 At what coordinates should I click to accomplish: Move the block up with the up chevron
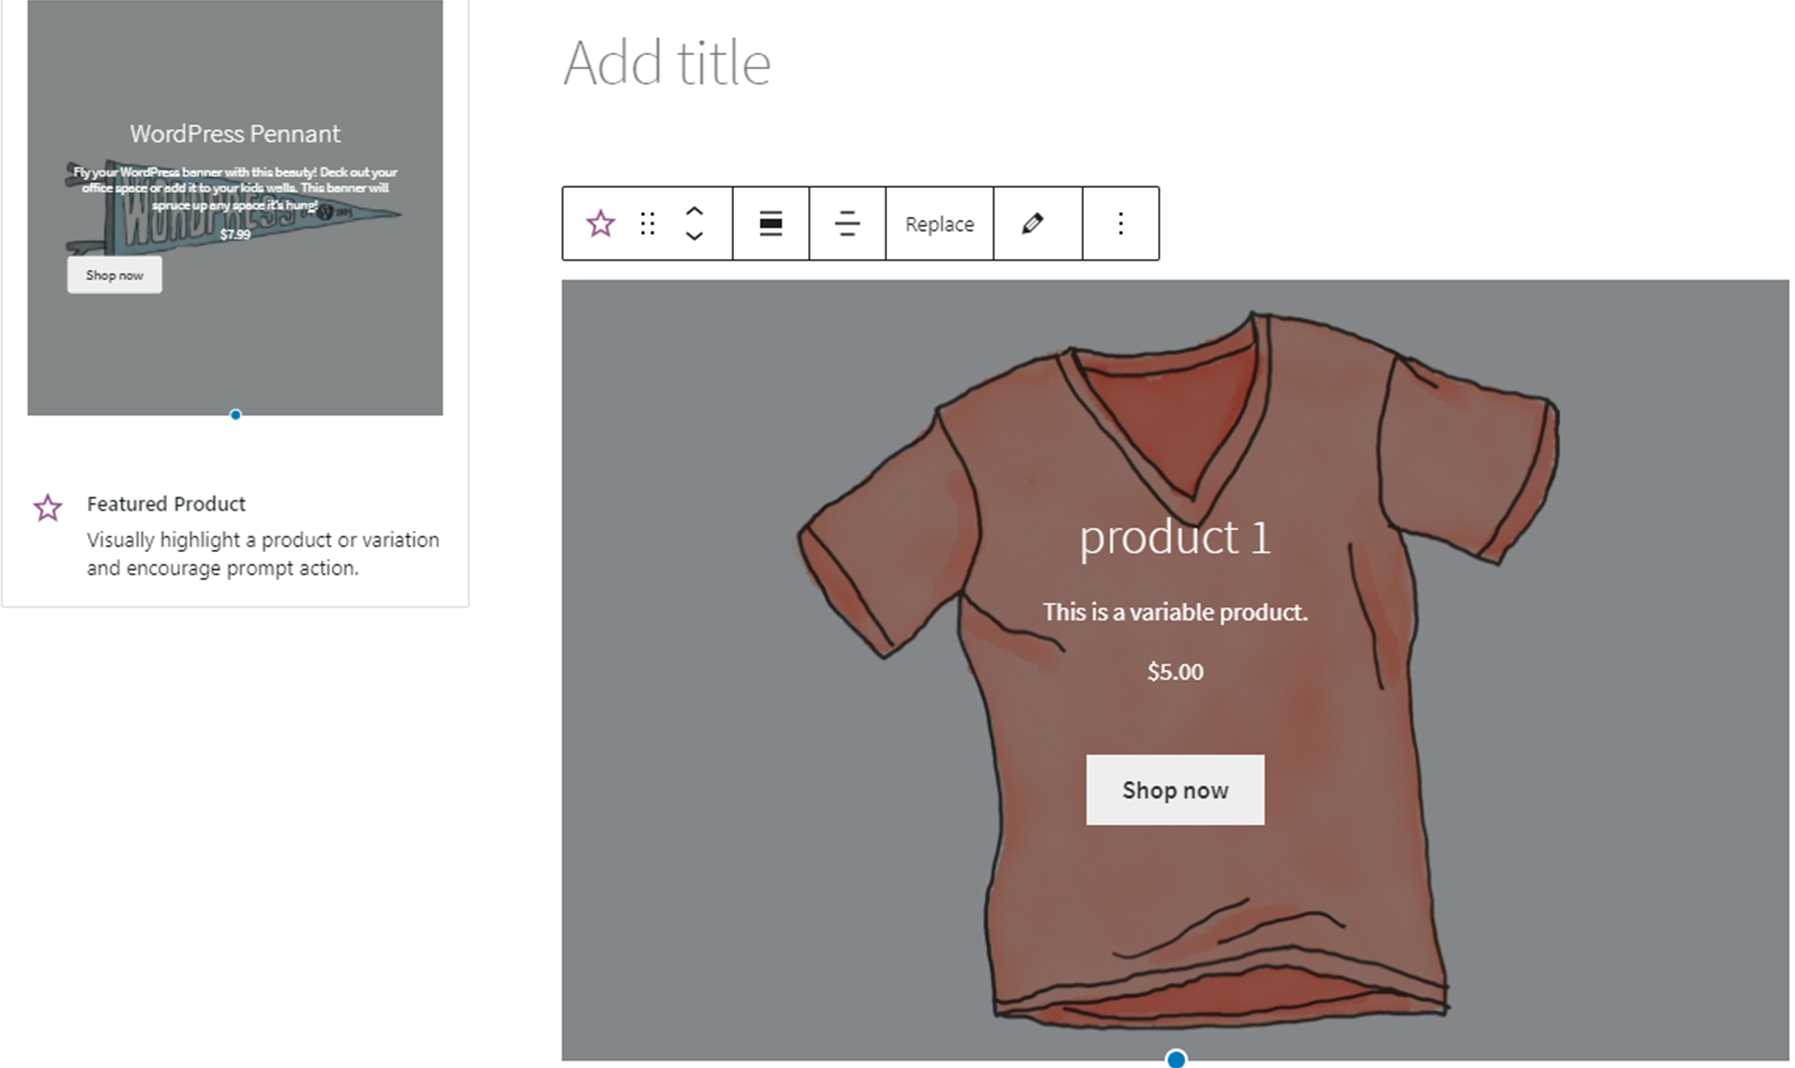click(694, 211)
